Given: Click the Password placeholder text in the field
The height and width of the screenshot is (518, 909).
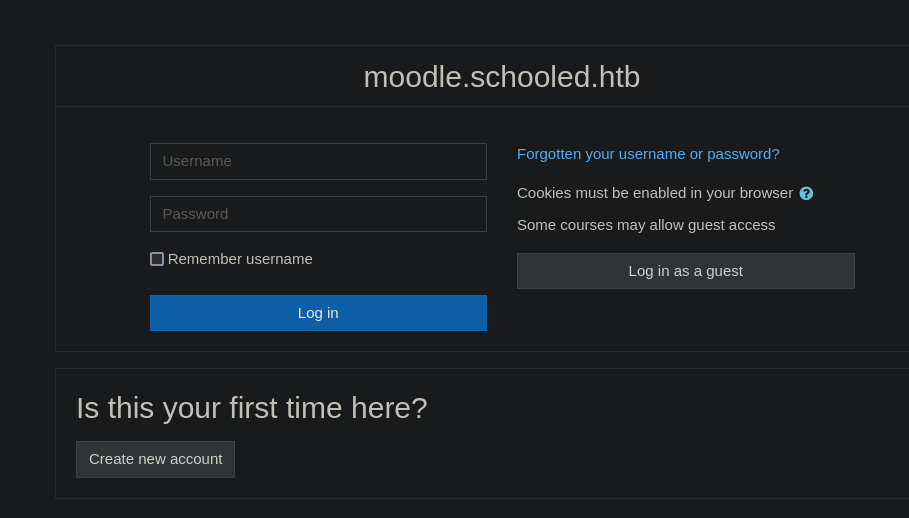Looking at the screenshot, I should (195, 214).
